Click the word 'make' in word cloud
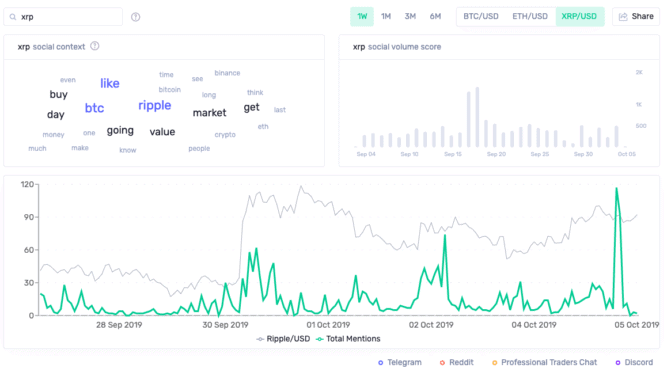The width and height of the screenshot is (671, 376). point(80,148)
